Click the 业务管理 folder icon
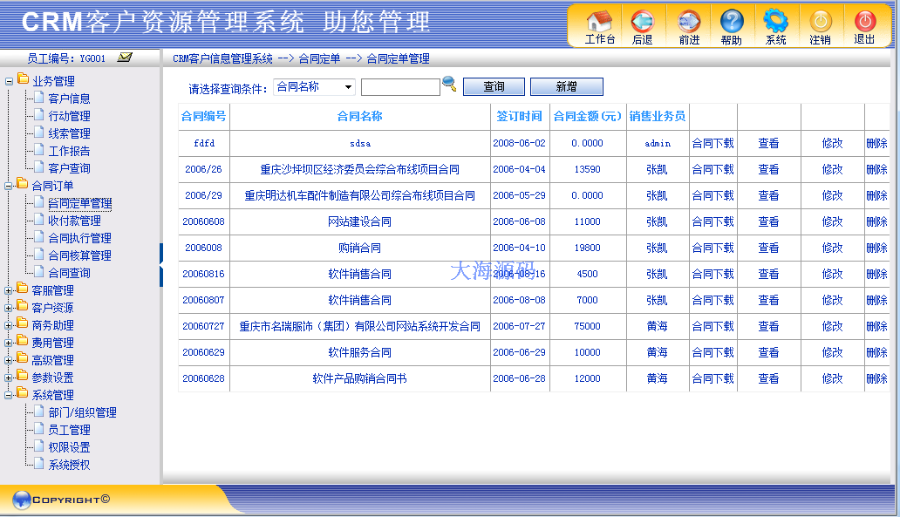900x517 pixels. coord(23,79)
